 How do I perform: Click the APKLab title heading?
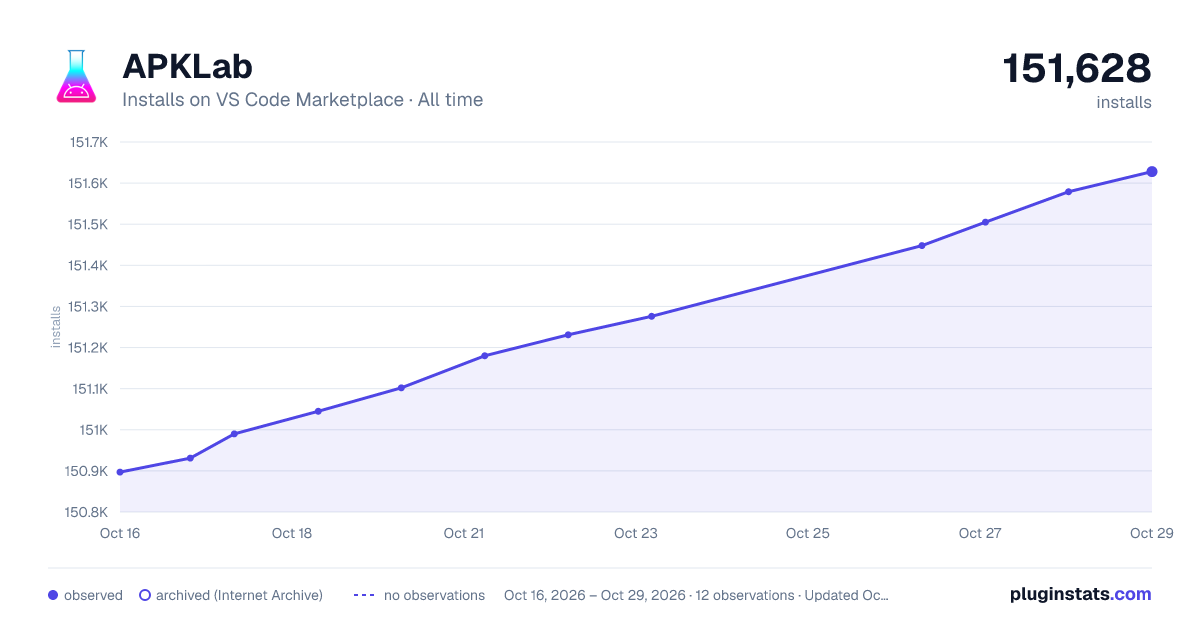pos(187,66)
